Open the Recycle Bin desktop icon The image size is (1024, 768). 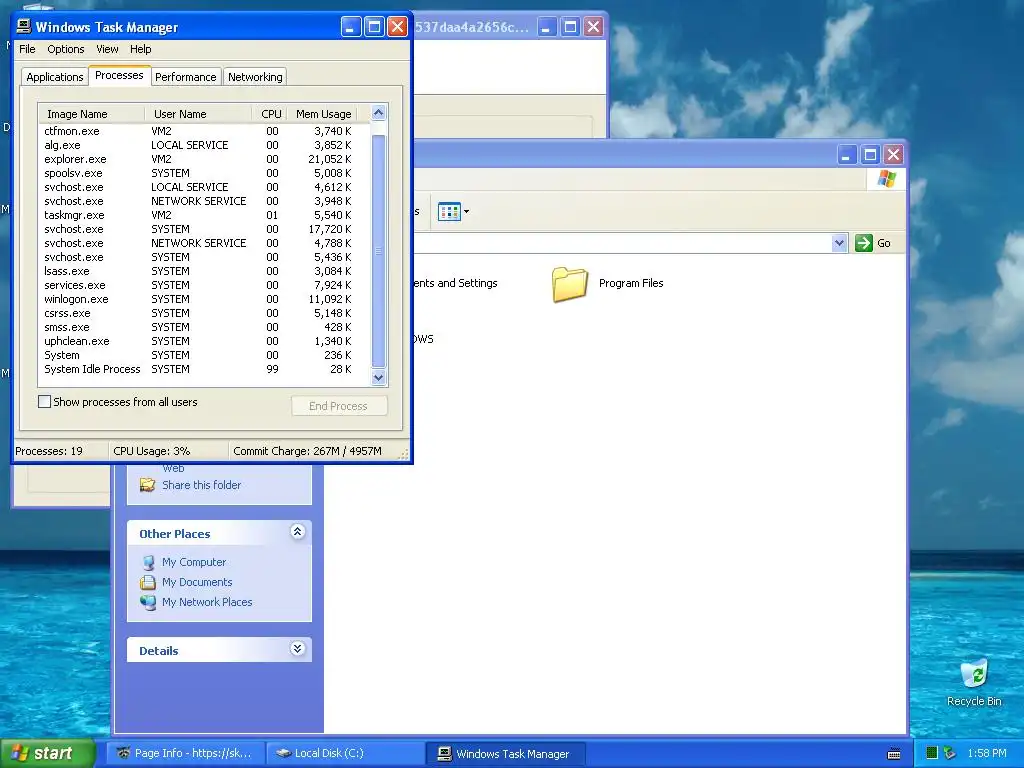tap(974, 674)
